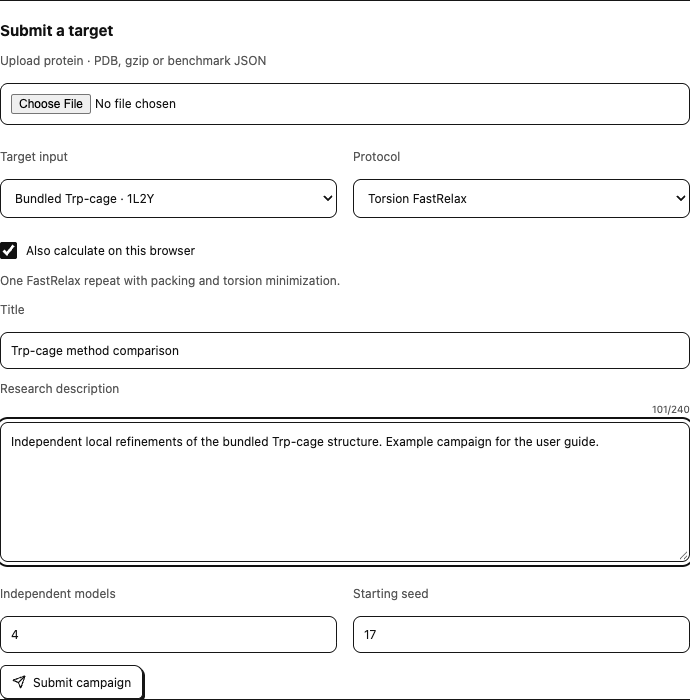Click the Title input field
The height and width of the screenshot is (700, 690).
[345, 350]
